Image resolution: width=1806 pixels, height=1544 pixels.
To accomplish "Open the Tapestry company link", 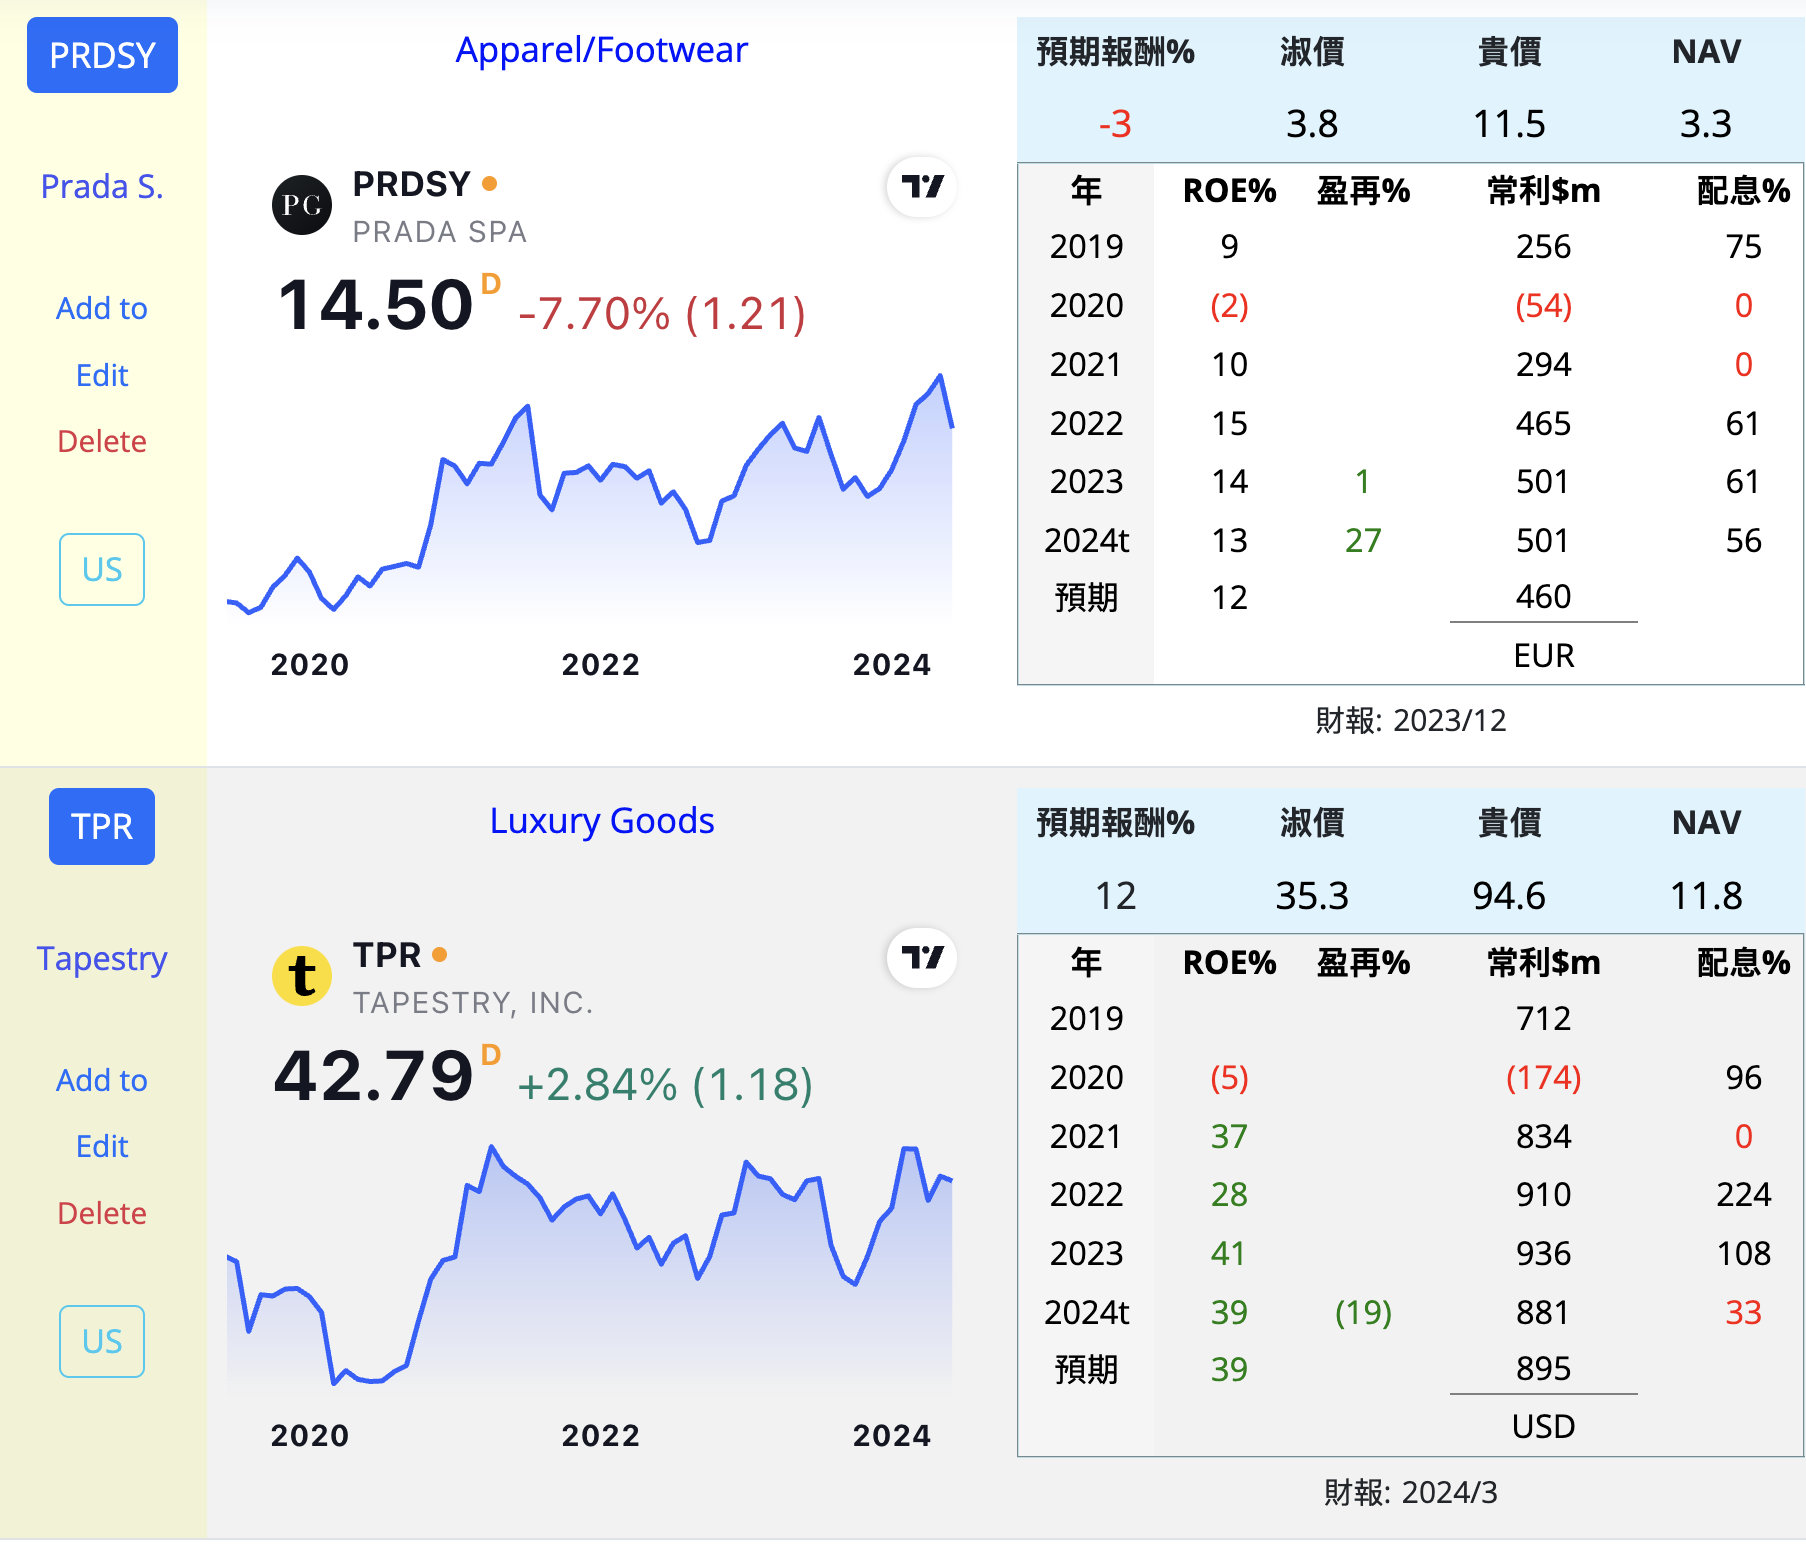I will (x=102, y=958).
